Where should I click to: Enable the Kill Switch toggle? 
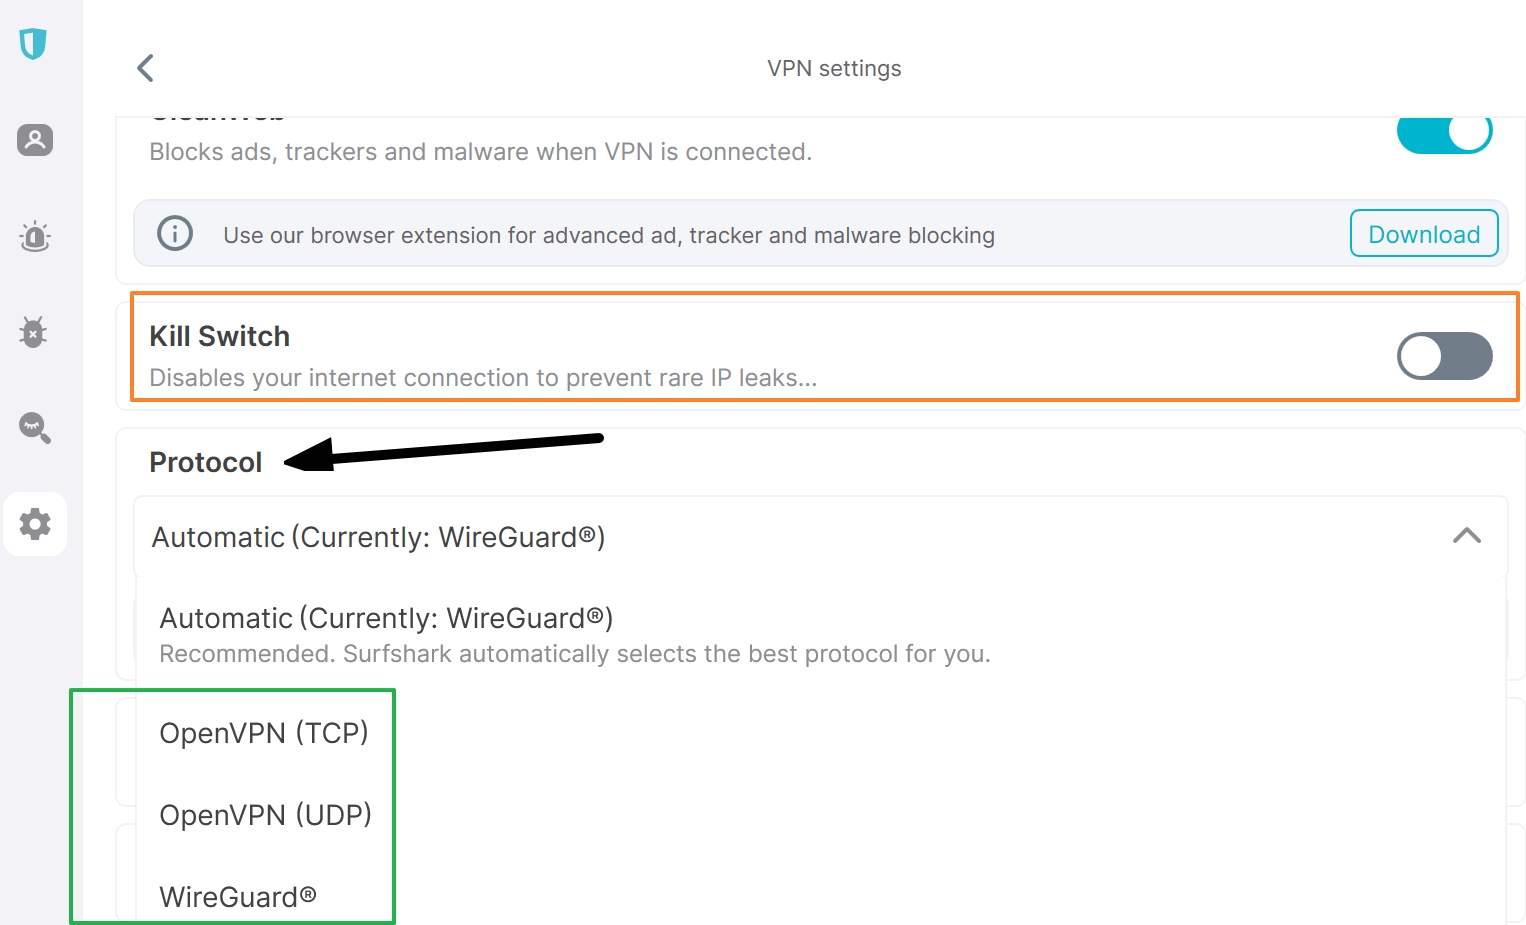pyautogui.click(x=1444, y=356)
